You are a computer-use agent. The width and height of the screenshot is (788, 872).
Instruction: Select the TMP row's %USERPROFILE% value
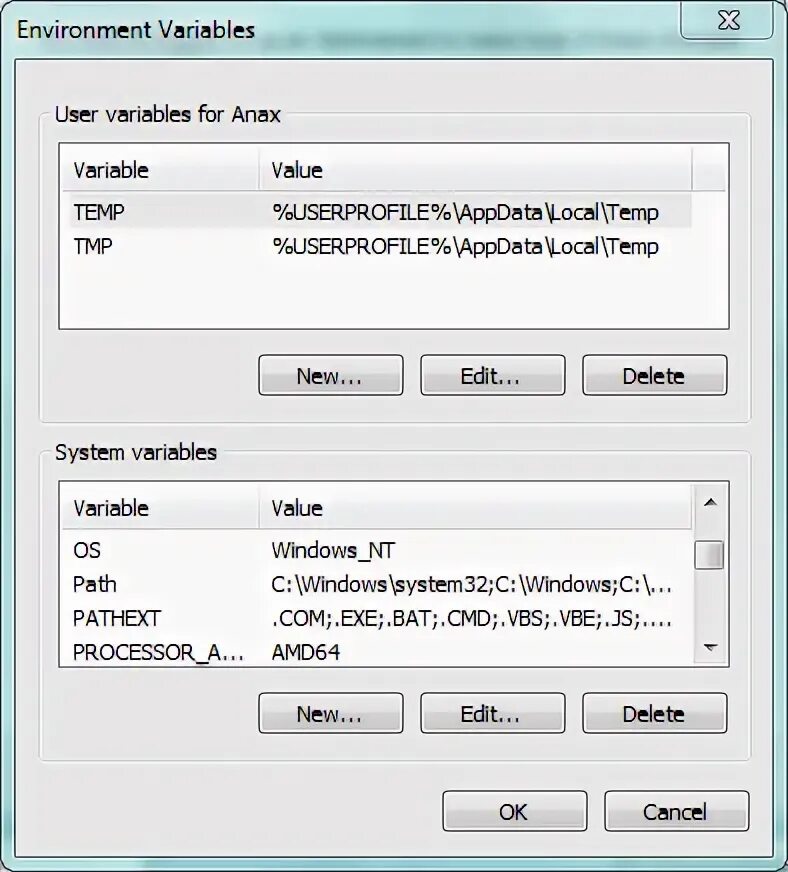point(465,246)
